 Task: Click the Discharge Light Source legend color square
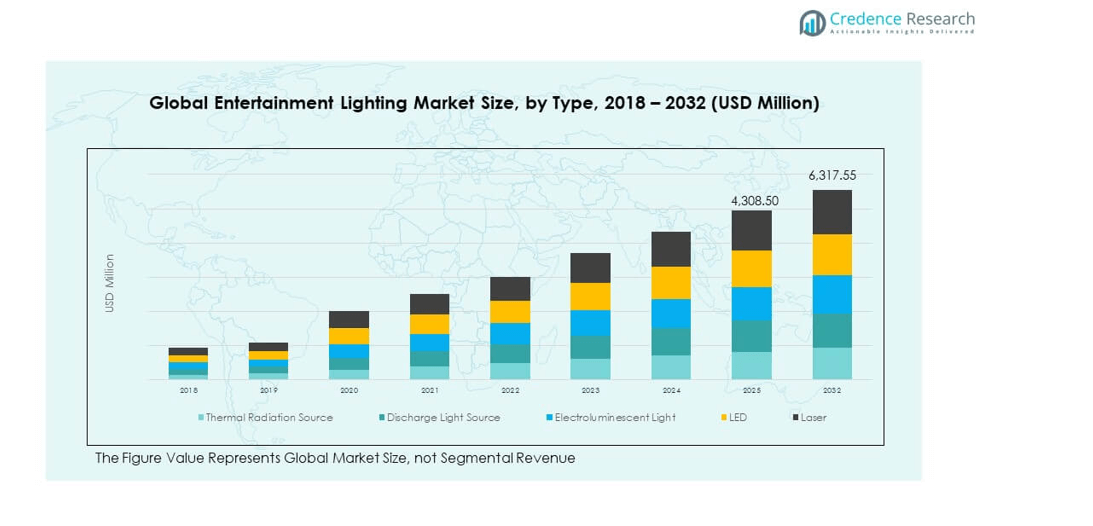[381, 417]
